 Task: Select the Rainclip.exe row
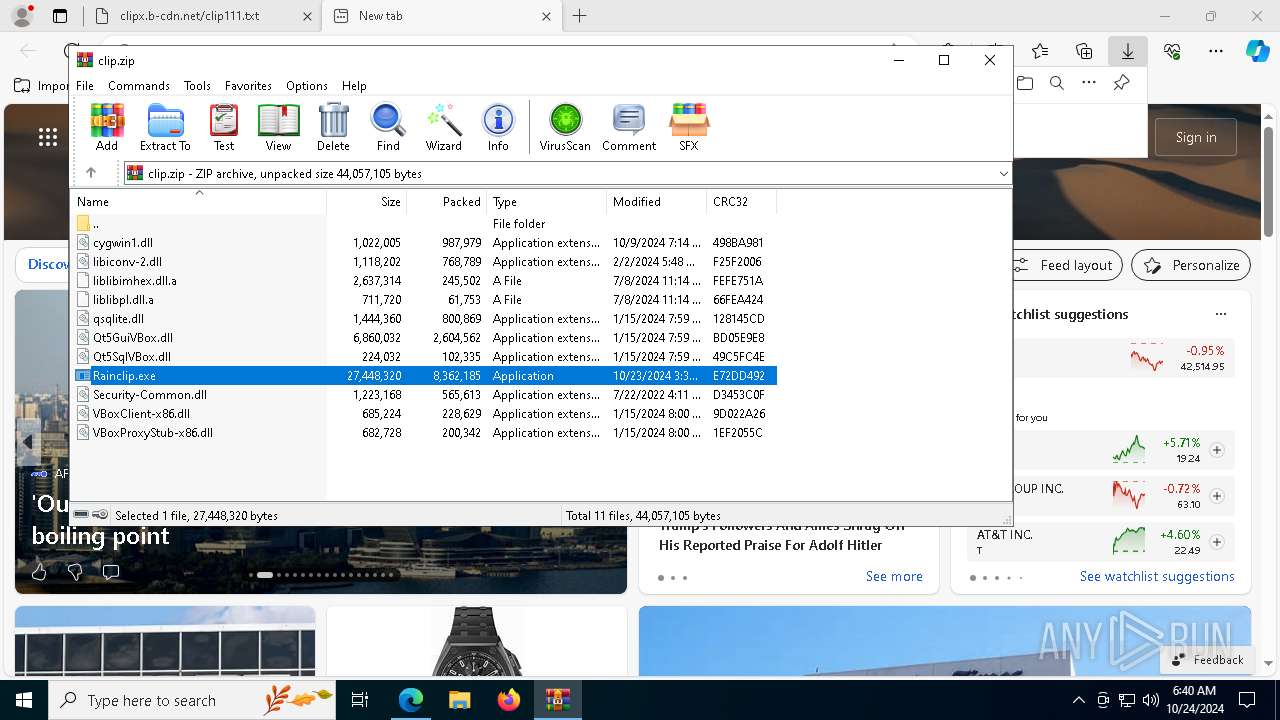pos(425,376)
